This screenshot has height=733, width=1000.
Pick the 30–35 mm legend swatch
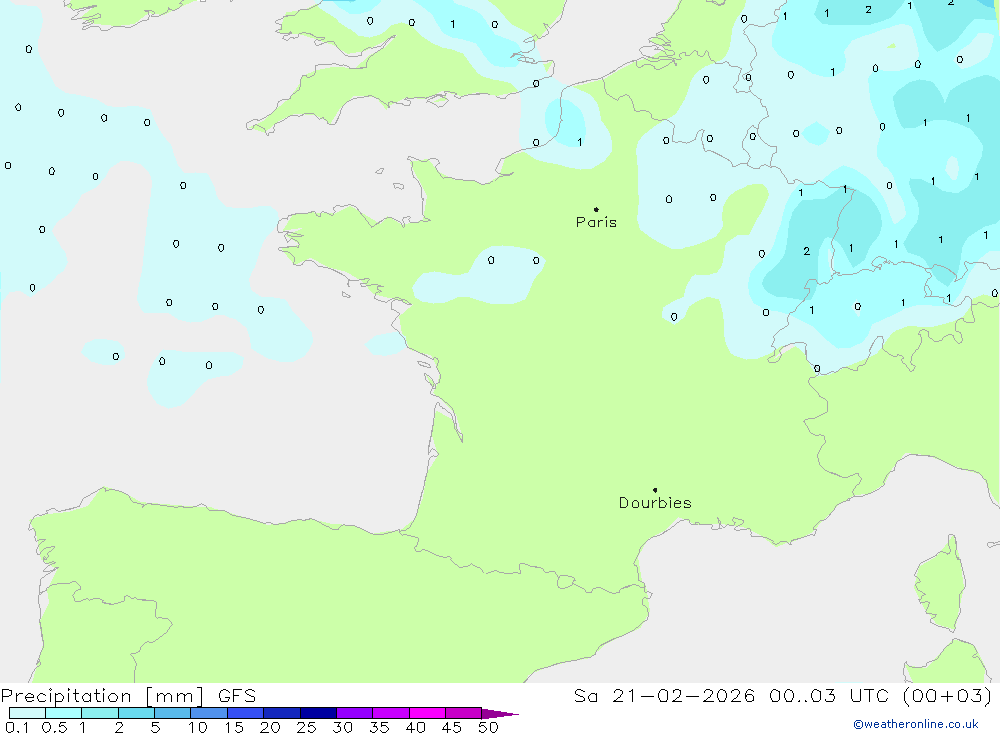355,713
